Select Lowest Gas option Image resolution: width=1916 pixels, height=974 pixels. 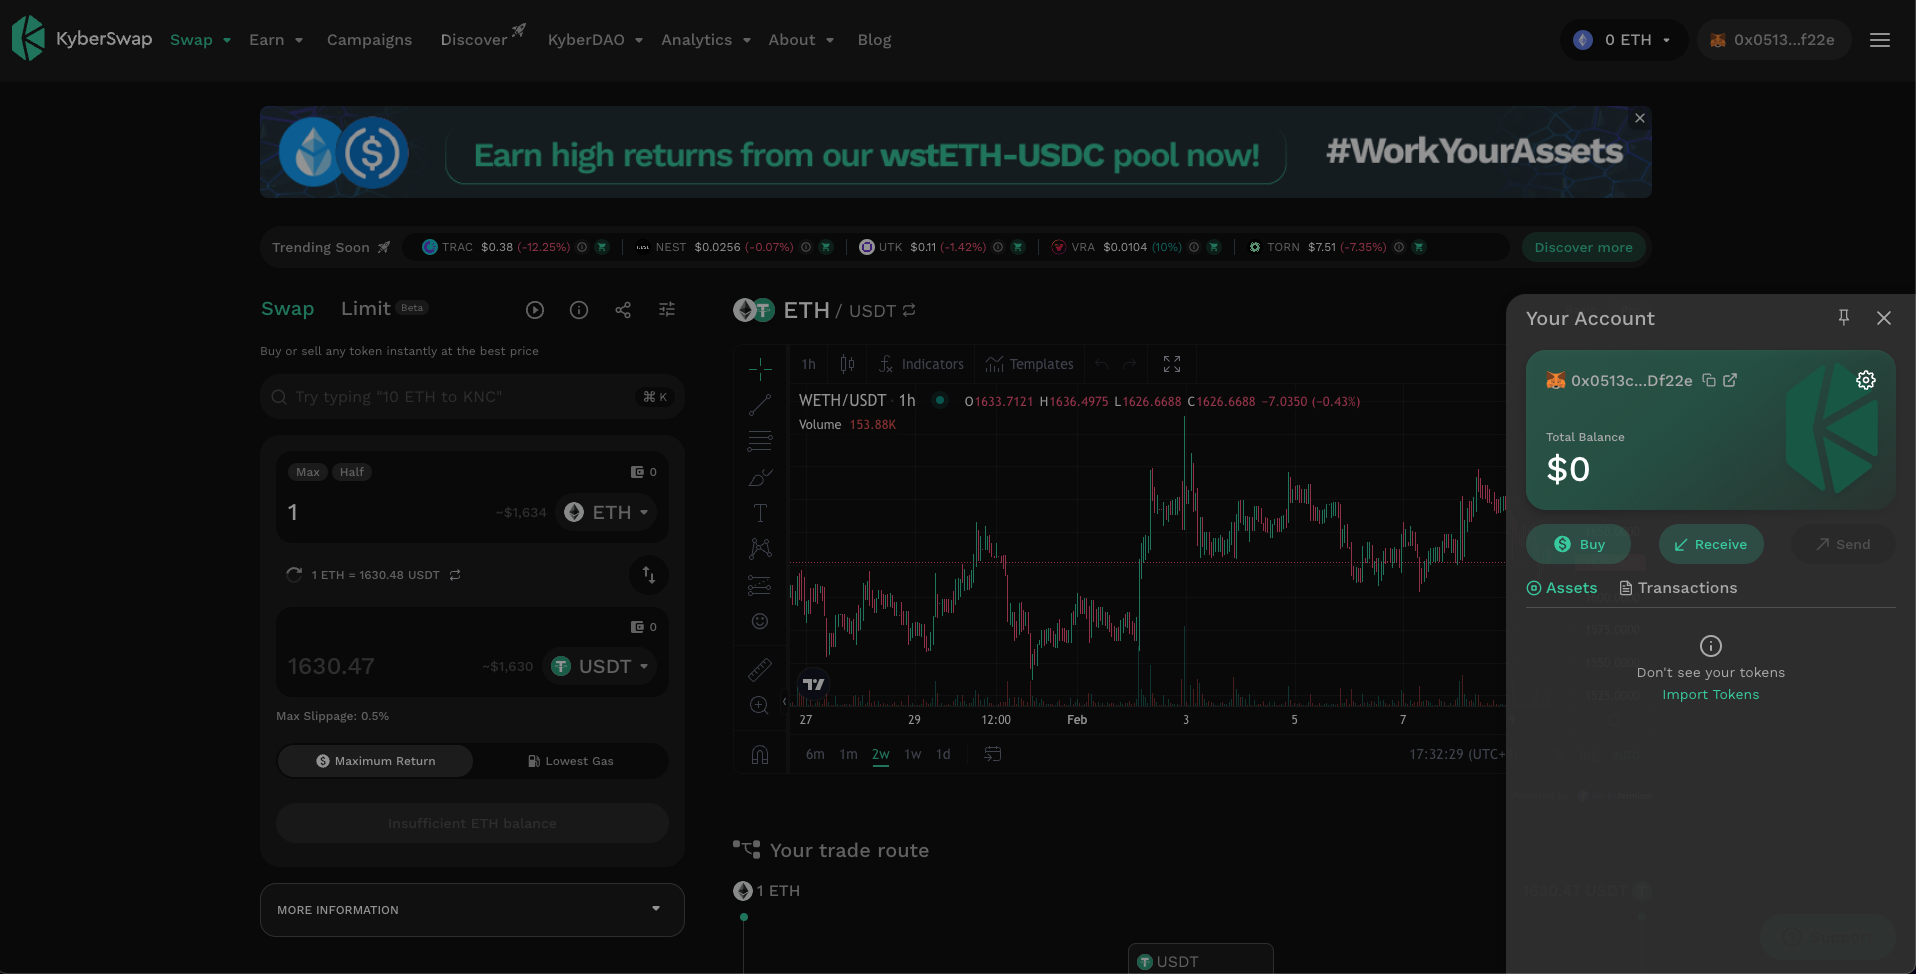[570, 761]
